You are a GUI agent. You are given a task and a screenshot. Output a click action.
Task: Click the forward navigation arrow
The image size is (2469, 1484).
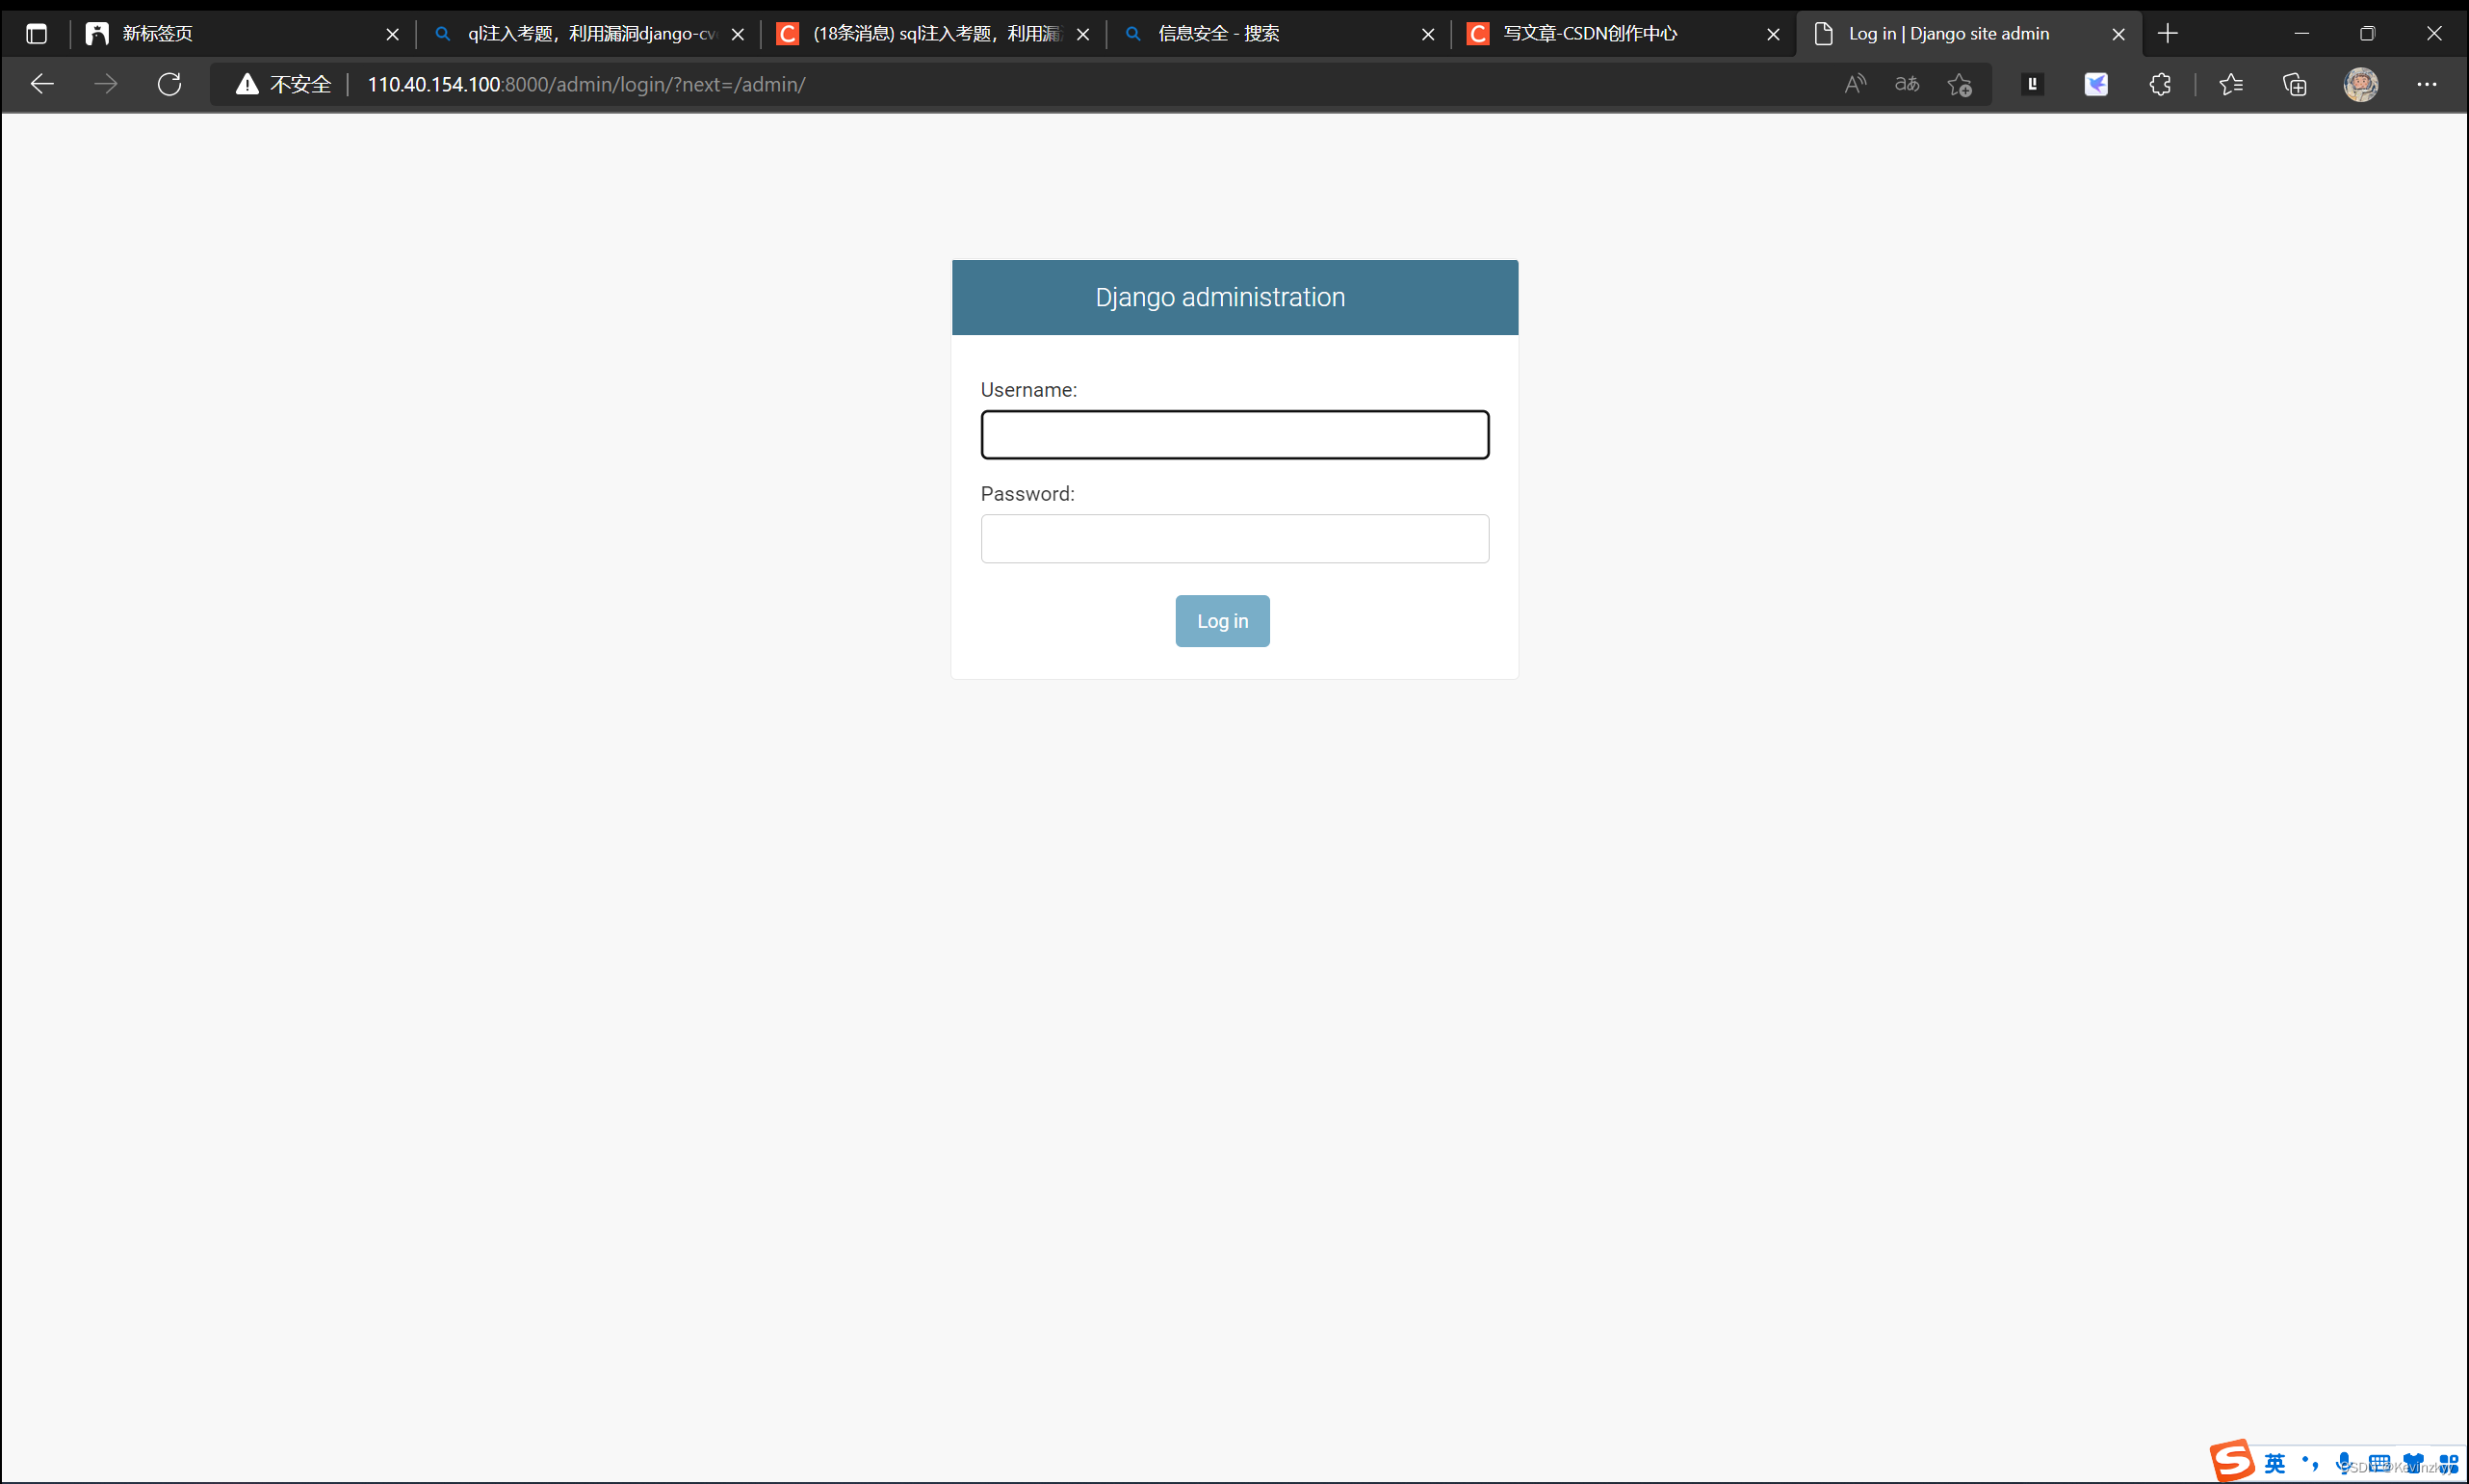click(x=106, y=84)
